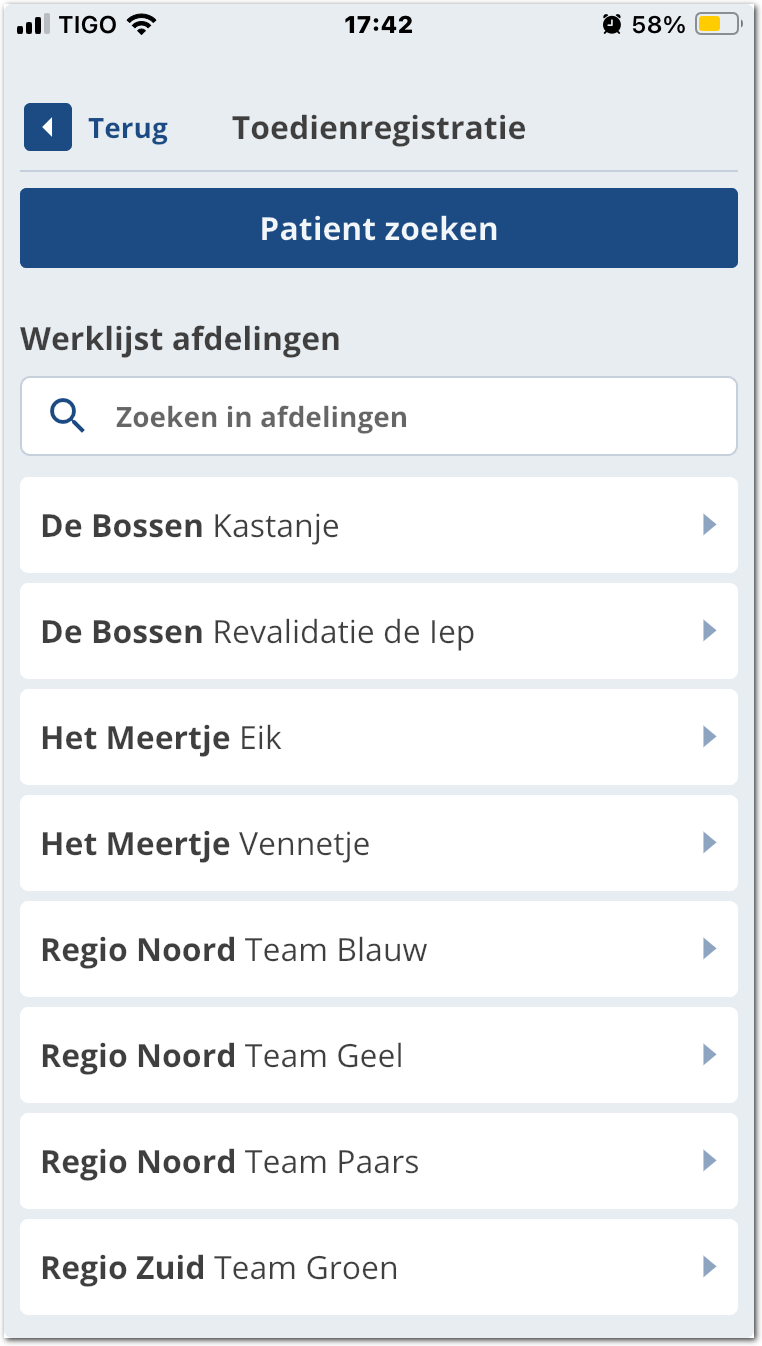Open chevron for Revalidatie de Iep
Image resolution: width=762 pixels, height=1346 pixels.
(x=709, y=631)
